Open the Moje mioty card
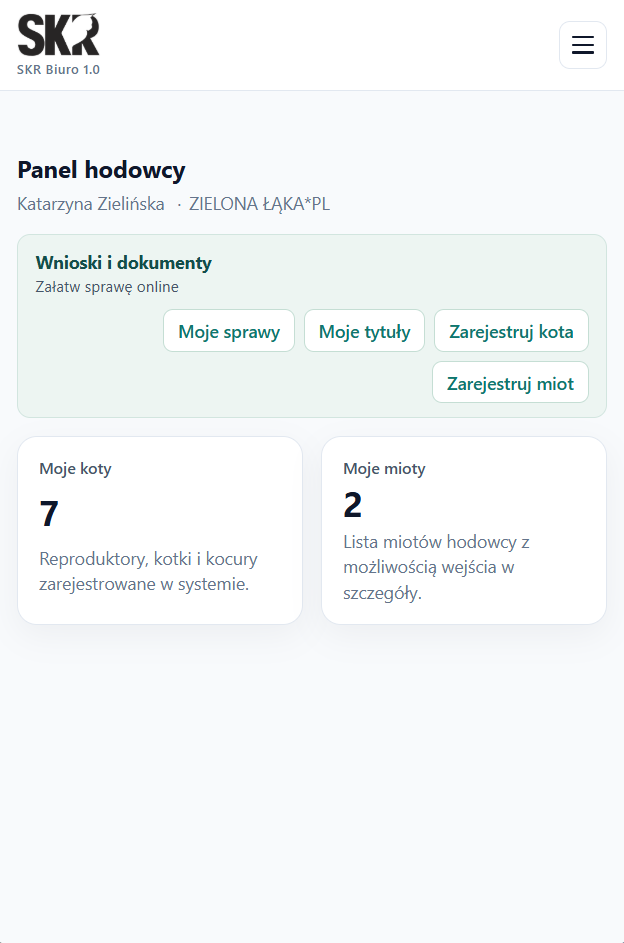The image size is (624, 943). [x=463, y=529]
